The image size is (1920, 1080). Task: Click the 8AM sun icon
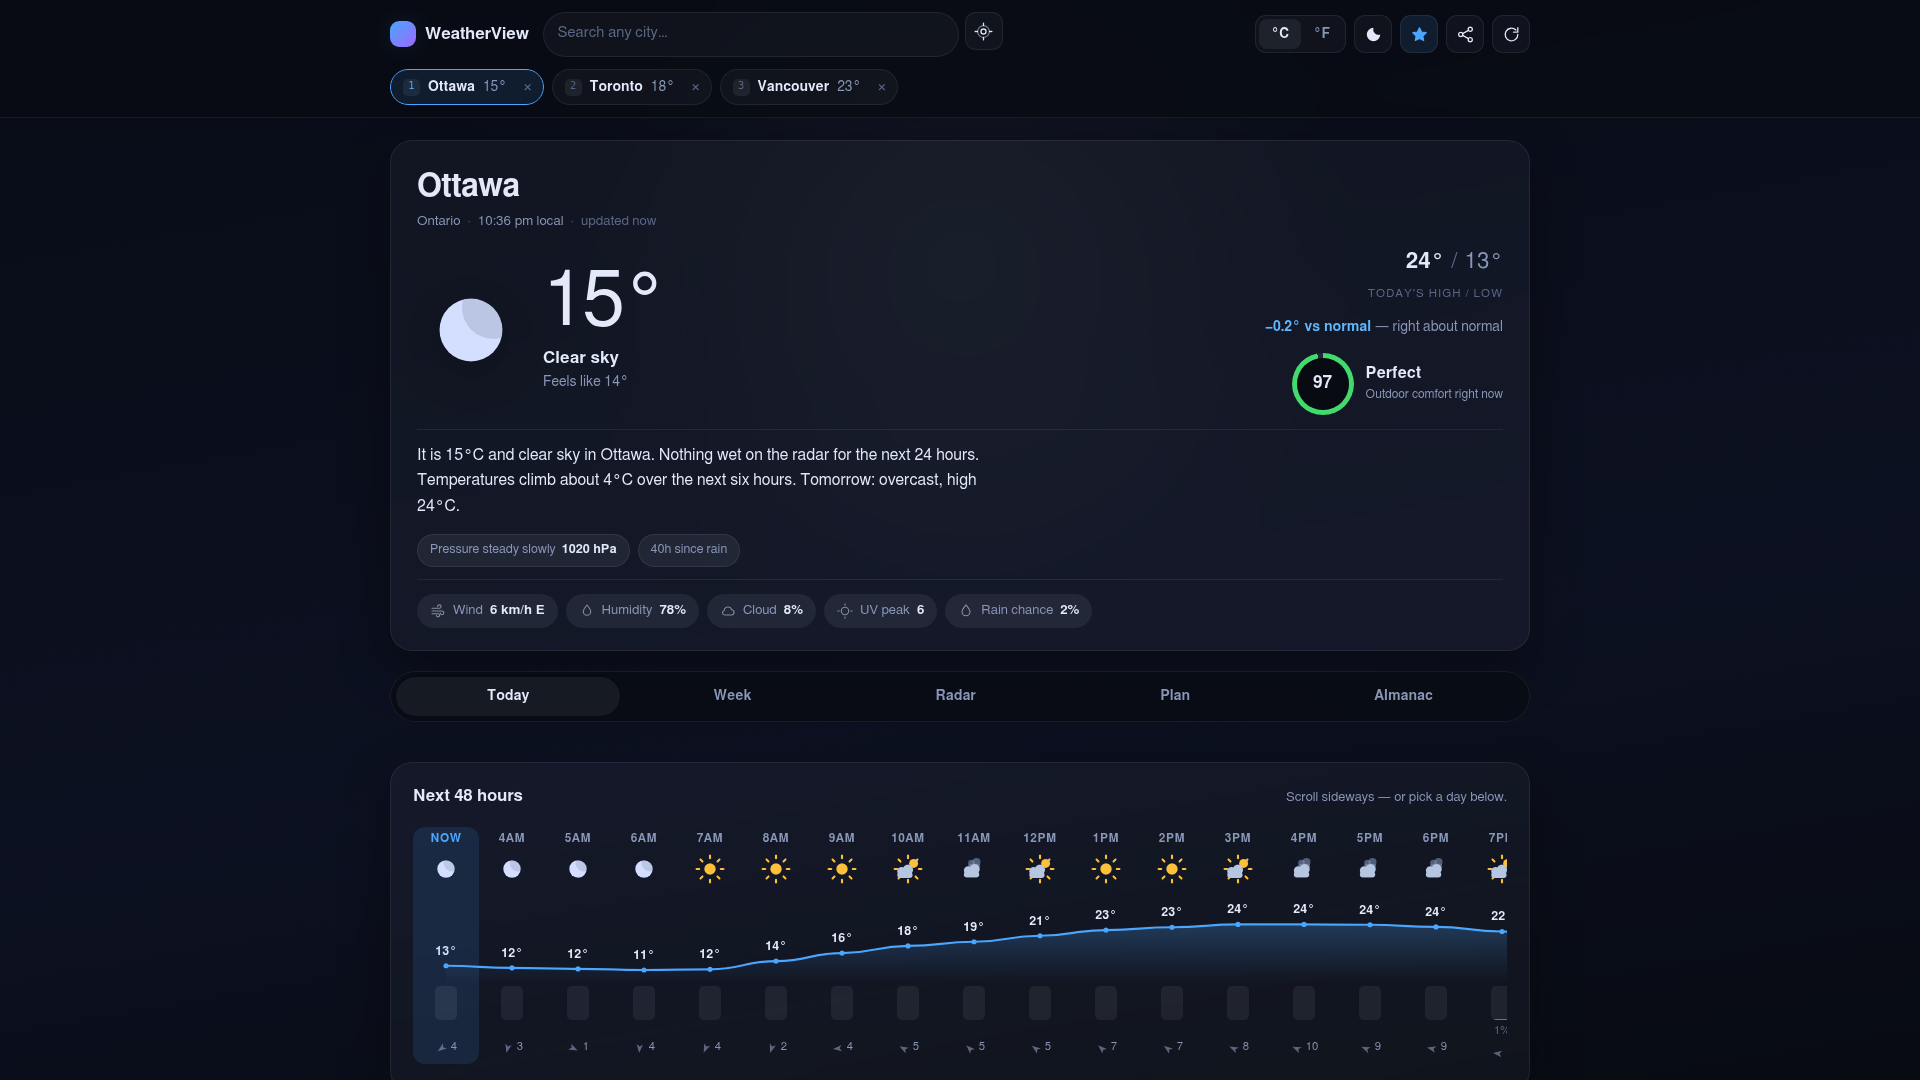coord(776,870)
